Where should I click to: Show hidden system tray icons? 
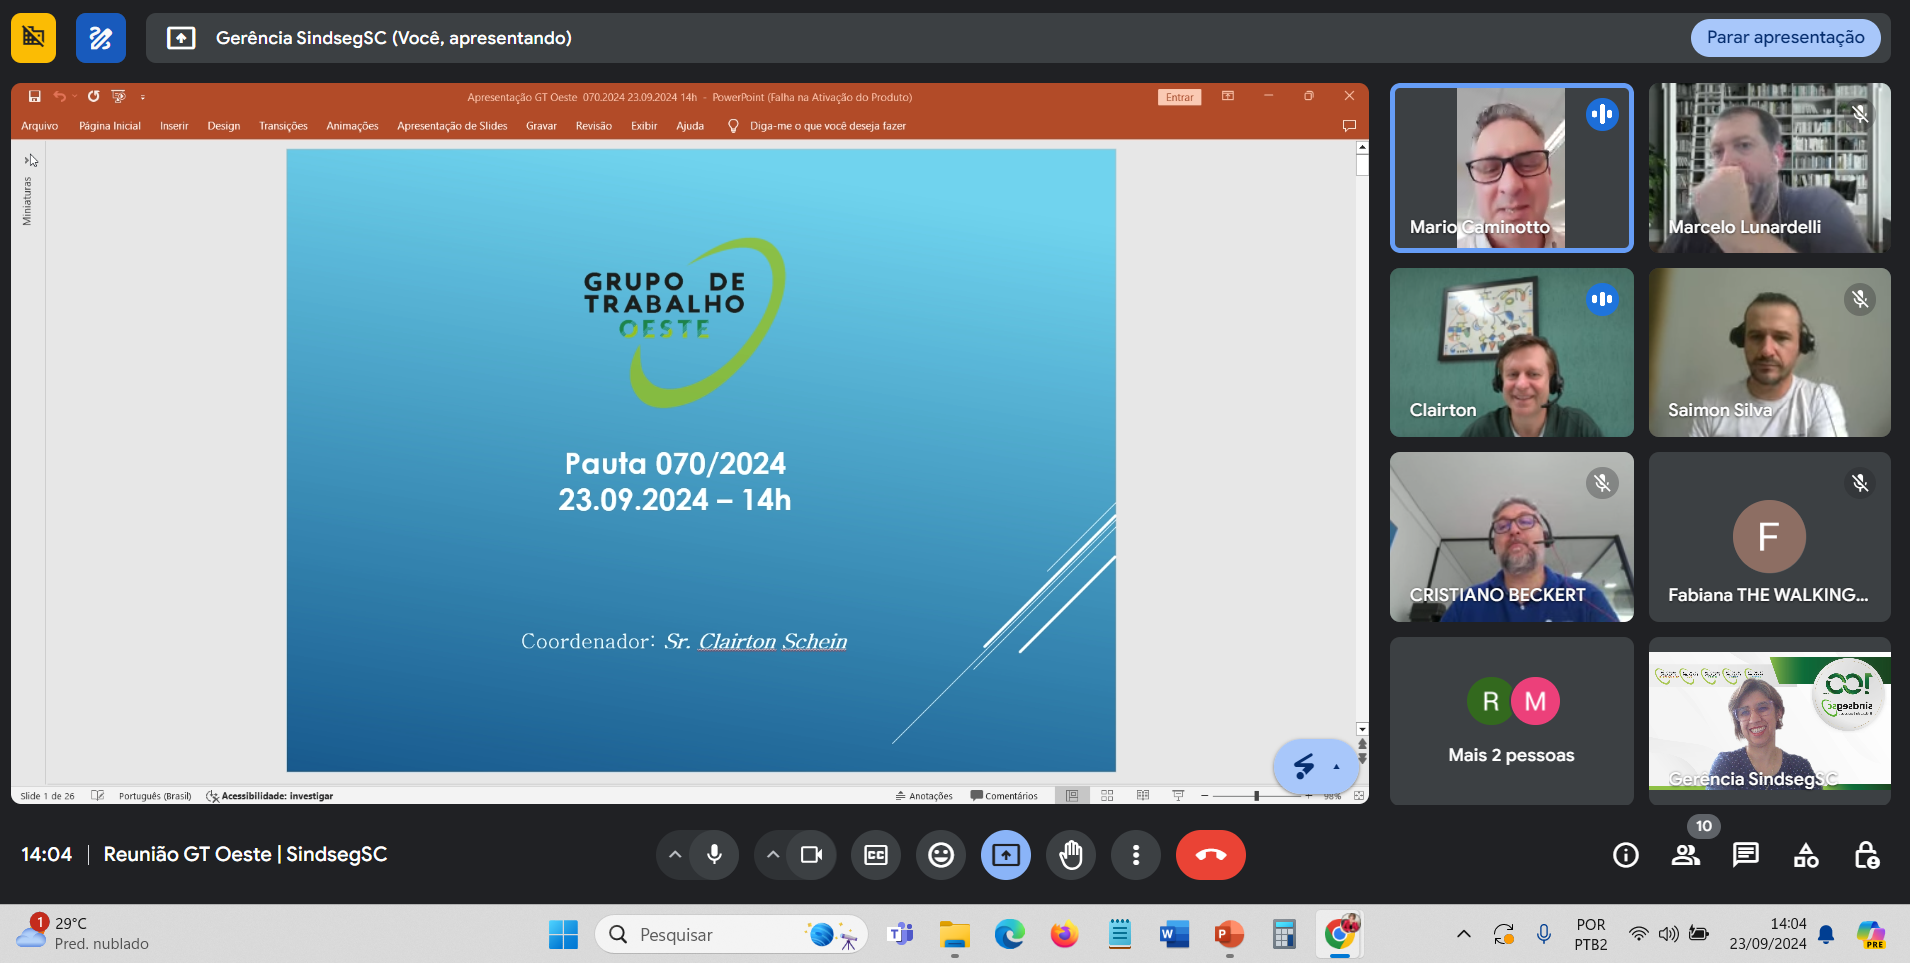(1463, 934)
